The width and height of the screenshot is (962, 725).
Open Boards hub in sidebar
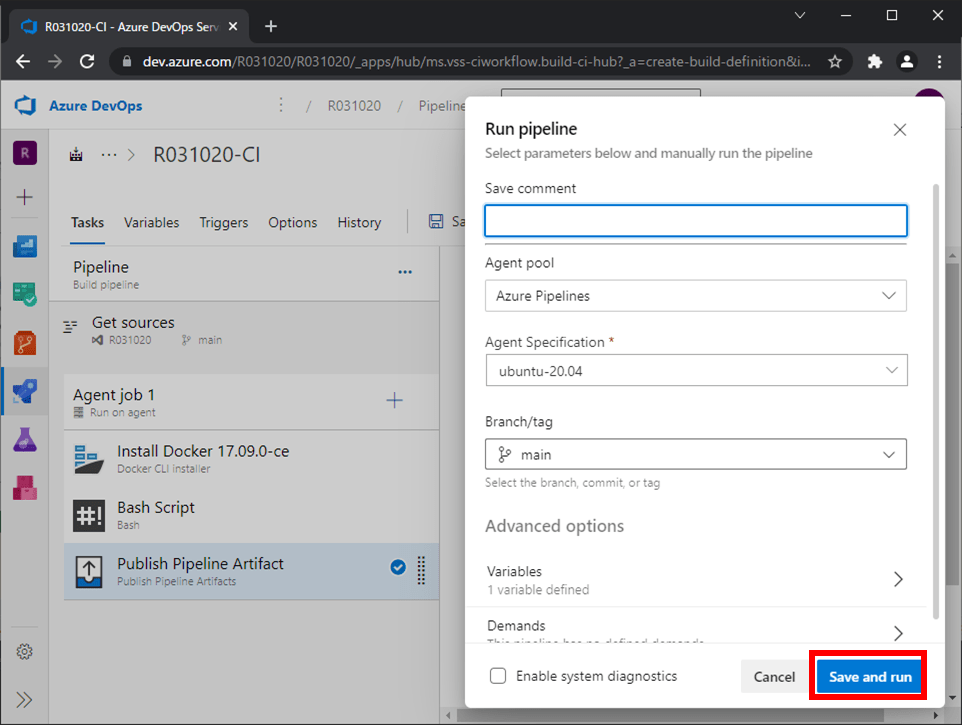(25, 294)
